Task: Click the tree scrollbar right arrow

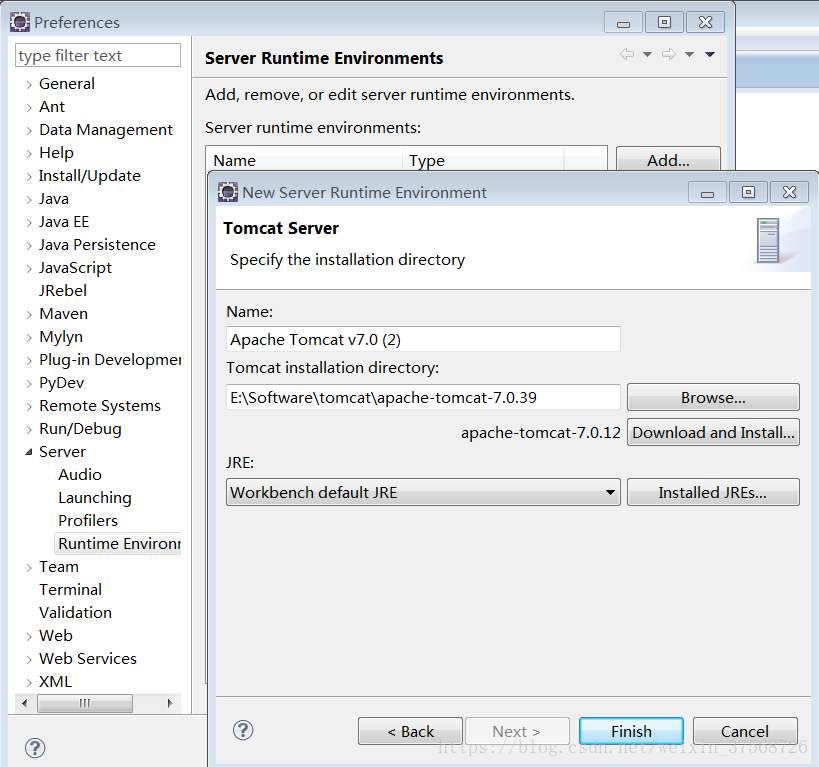Action: click(x=170, y=703)
